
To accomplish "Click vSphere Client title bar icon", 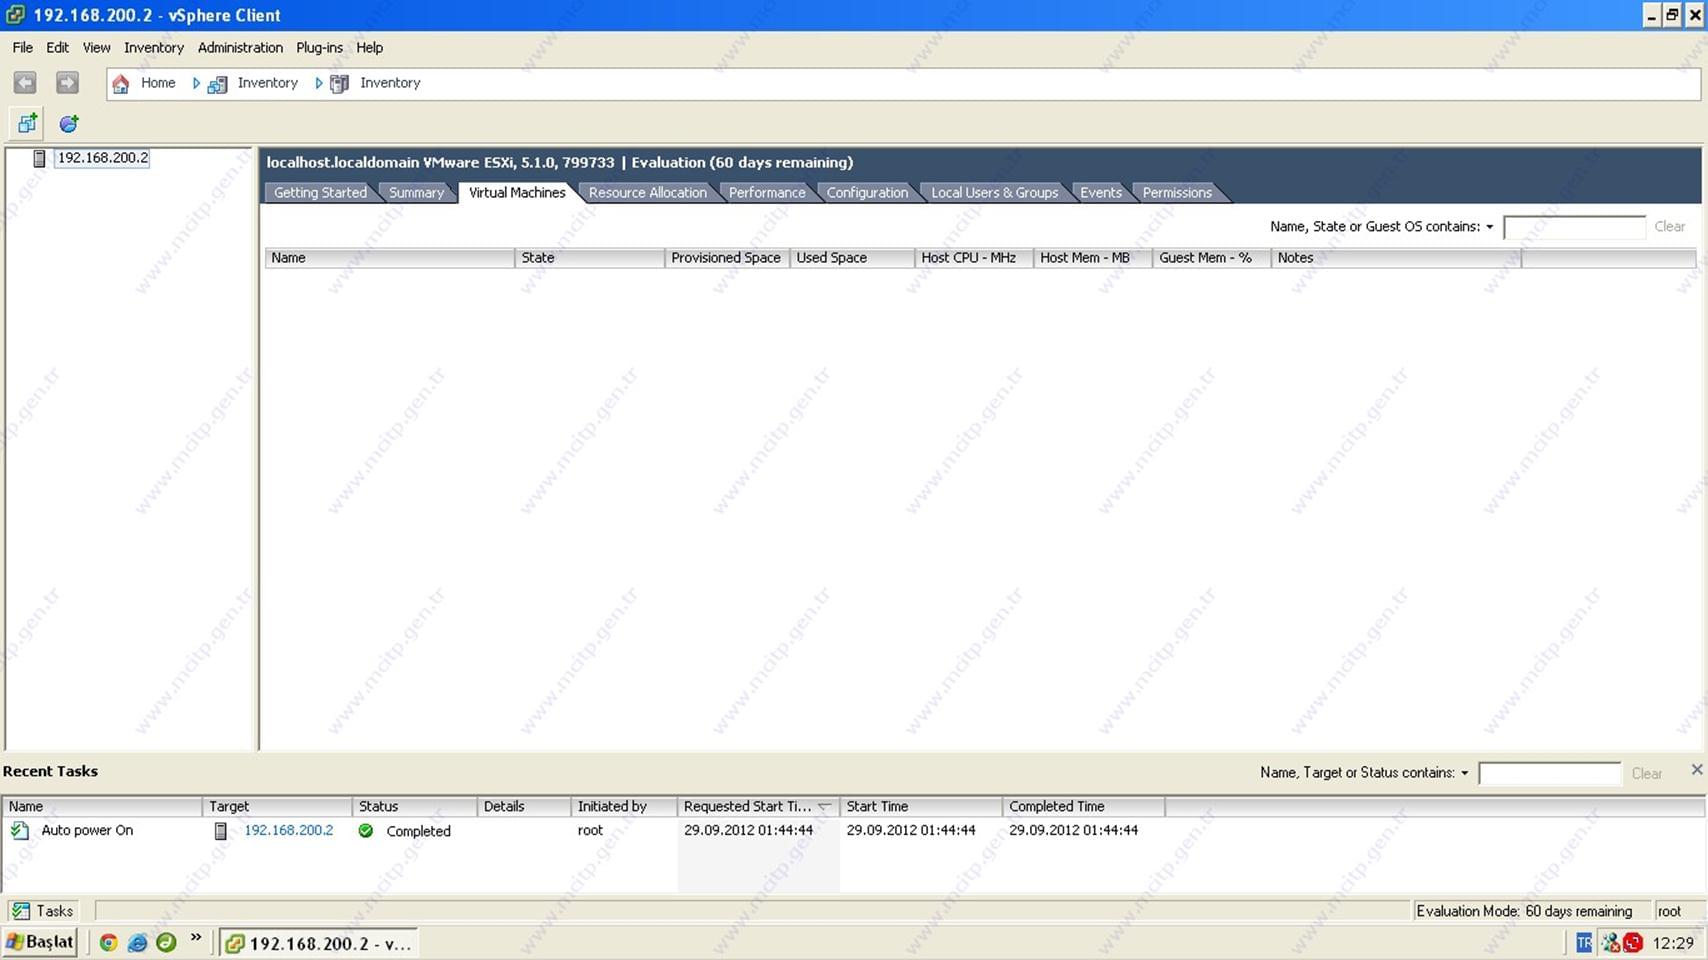I will [15, 15].
